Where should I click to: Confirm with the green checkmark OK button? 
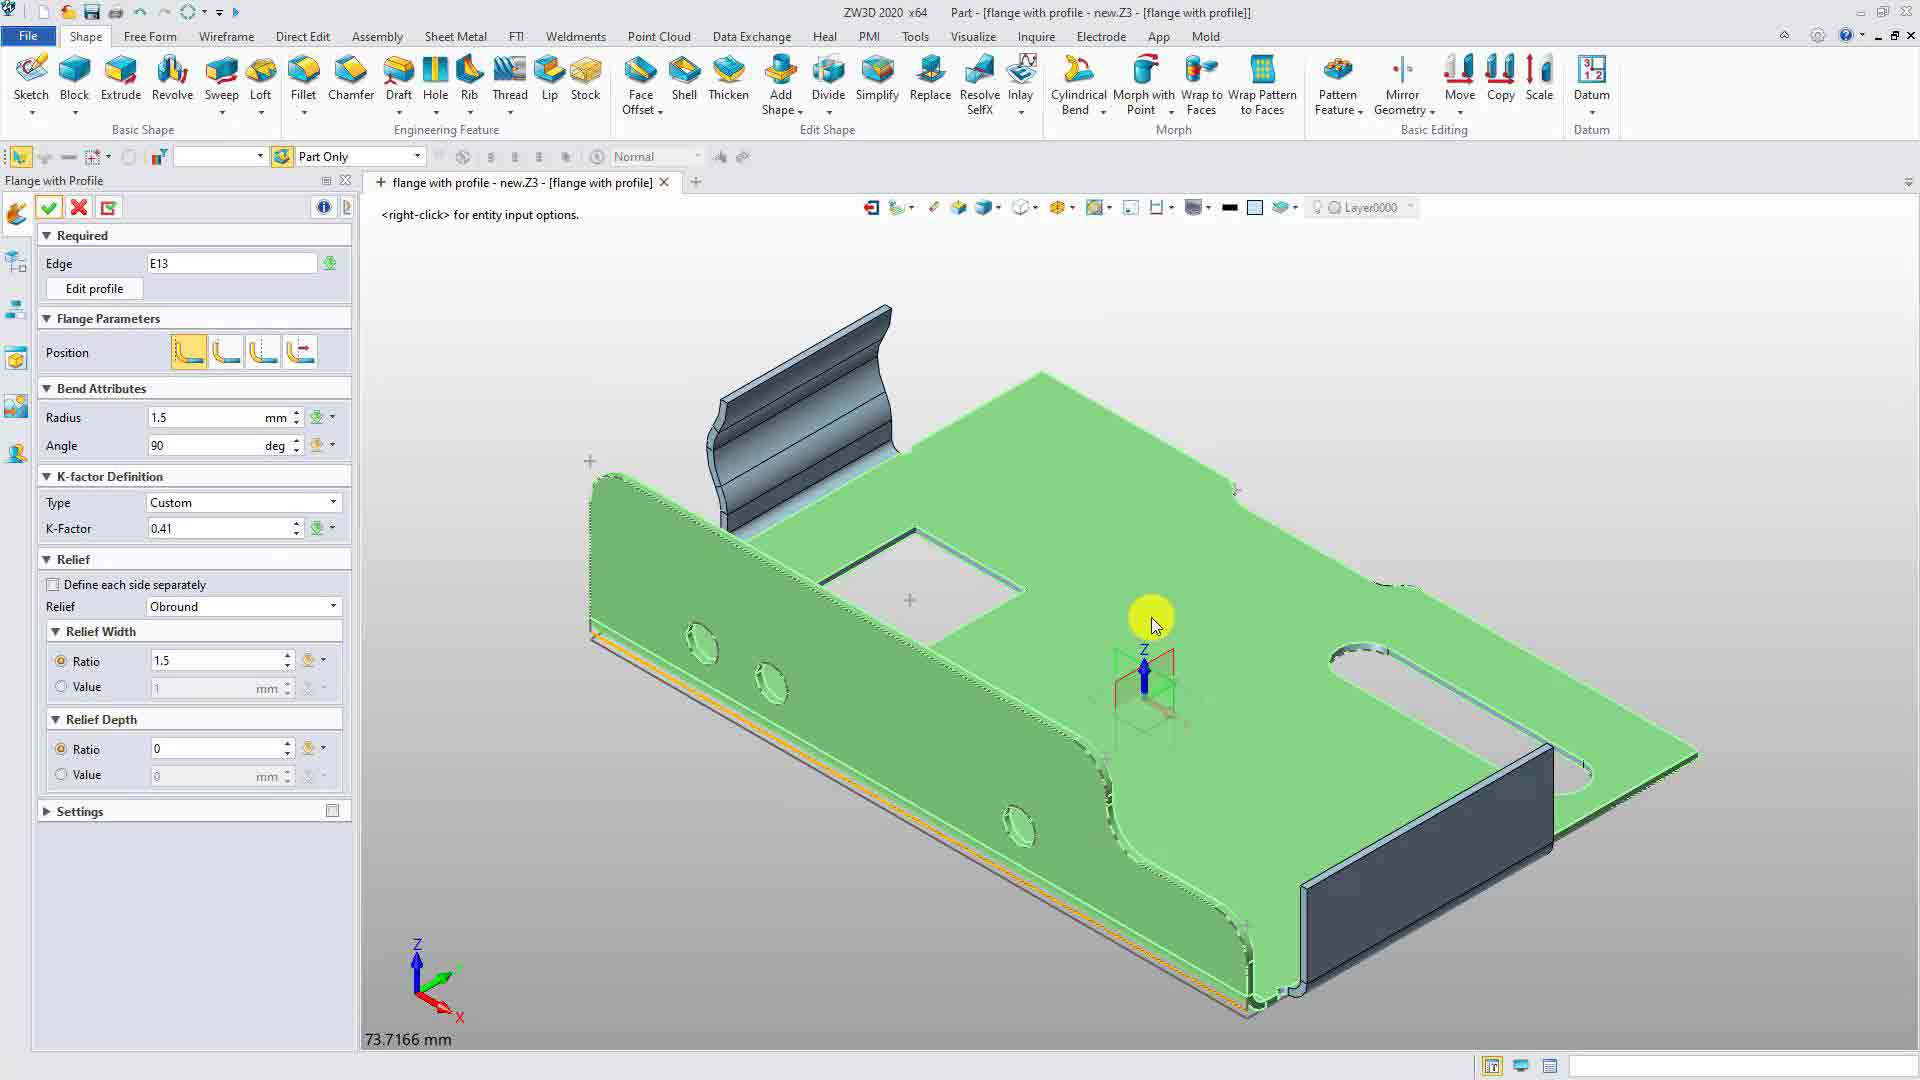[x=48, y=207]
